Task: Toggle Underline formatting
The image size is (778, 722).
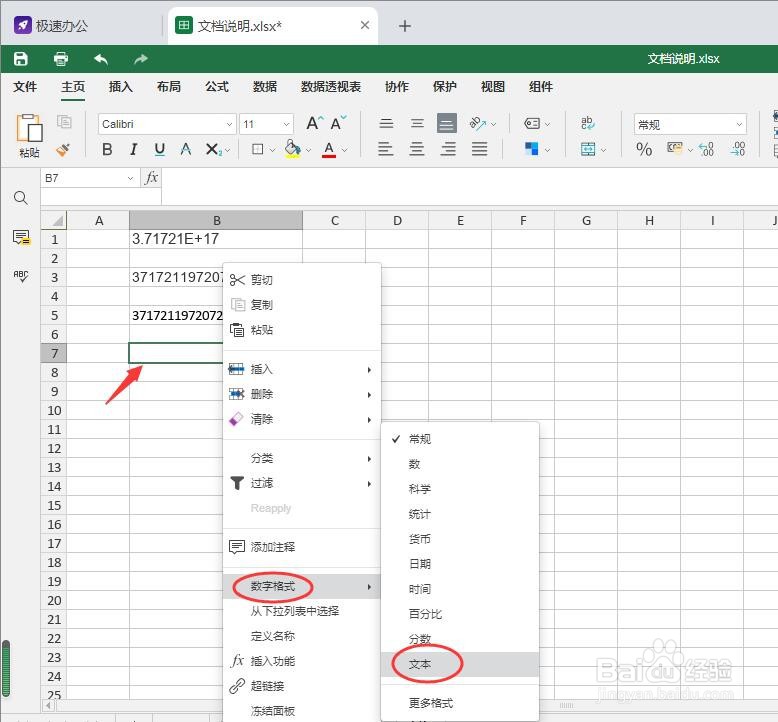Action: point(159,149)
